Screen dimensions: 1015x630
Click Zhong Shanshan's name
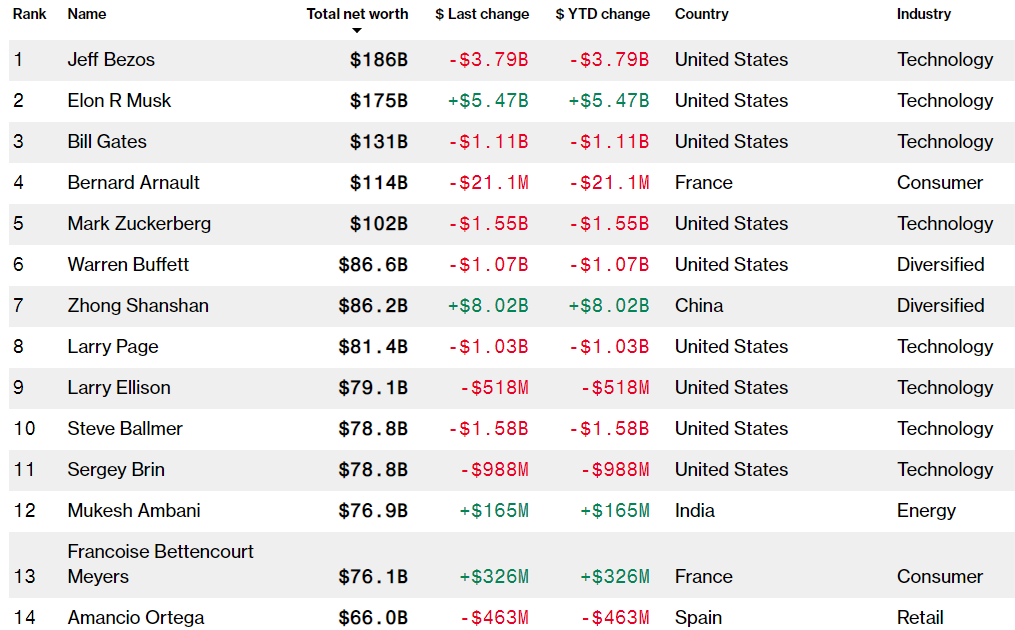[x=138, y=306]
